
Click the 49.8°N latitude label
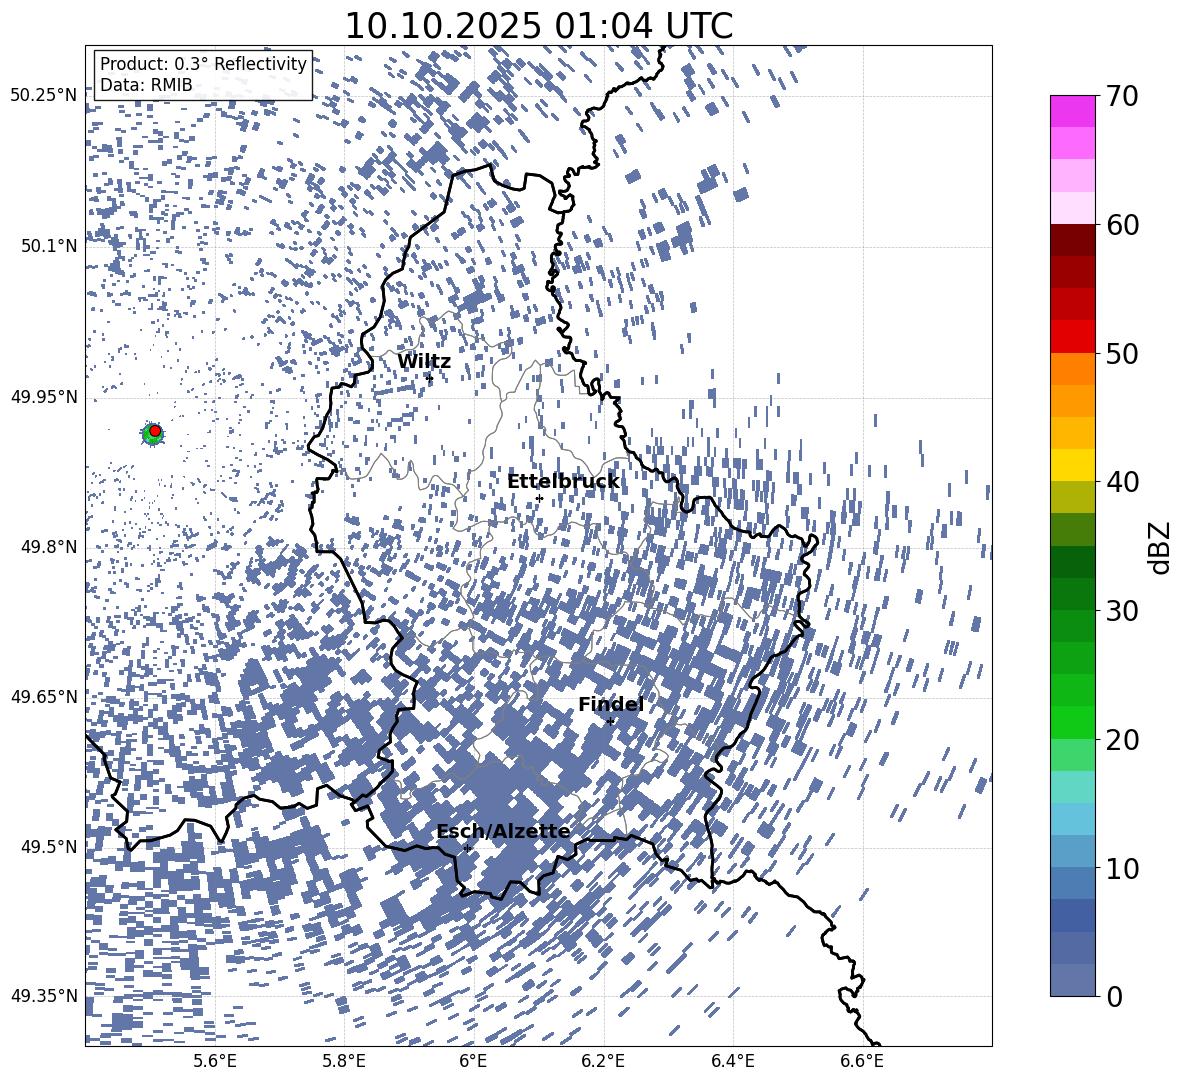(x=48, y=547)
